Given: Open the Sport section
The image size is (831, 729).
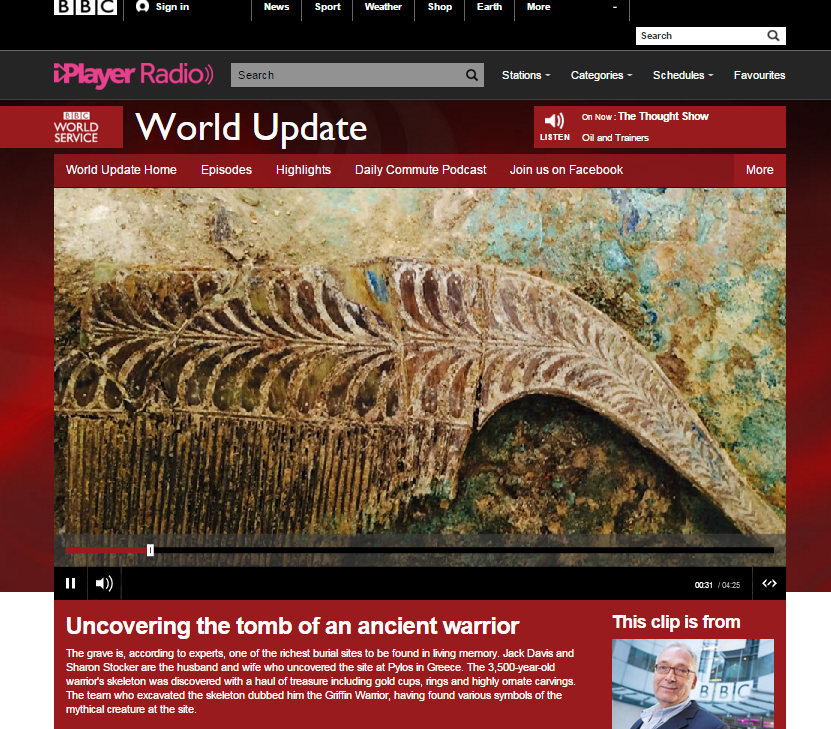Looking at the screenshot, I should tap(327, 7).
